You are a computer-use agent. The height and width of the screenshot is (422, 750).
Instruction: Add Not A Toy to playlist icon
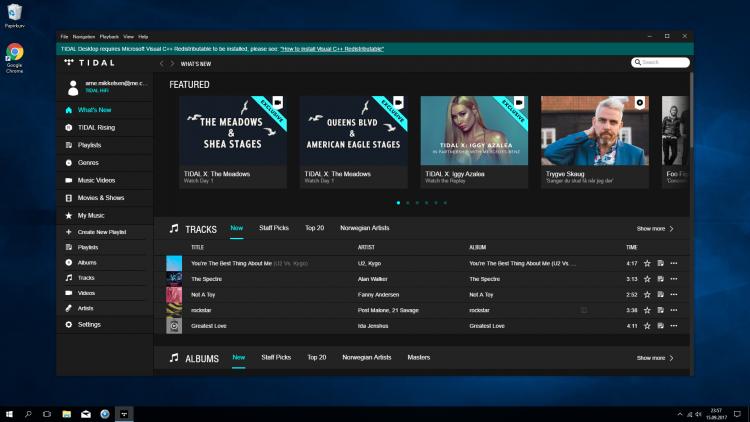(661, 295)
